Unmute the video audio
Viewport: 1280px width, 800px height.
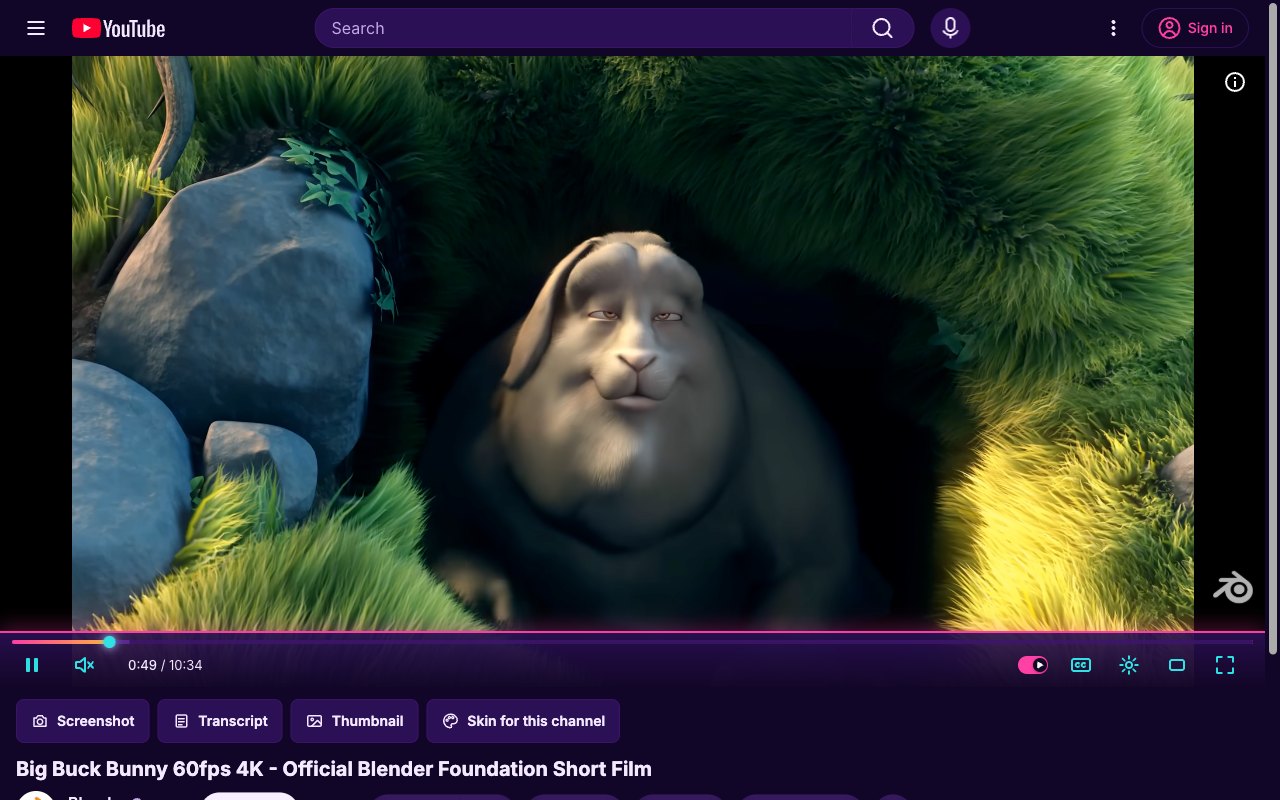(x=84, y=665)
